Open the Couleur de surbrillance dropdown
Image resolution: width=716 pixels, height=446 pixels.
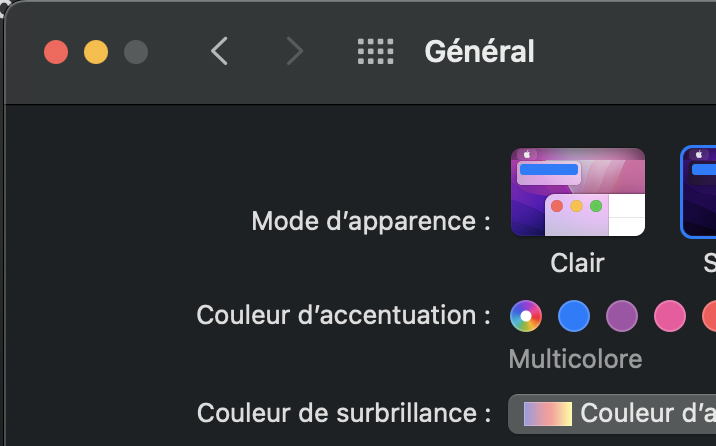point(612,414)
